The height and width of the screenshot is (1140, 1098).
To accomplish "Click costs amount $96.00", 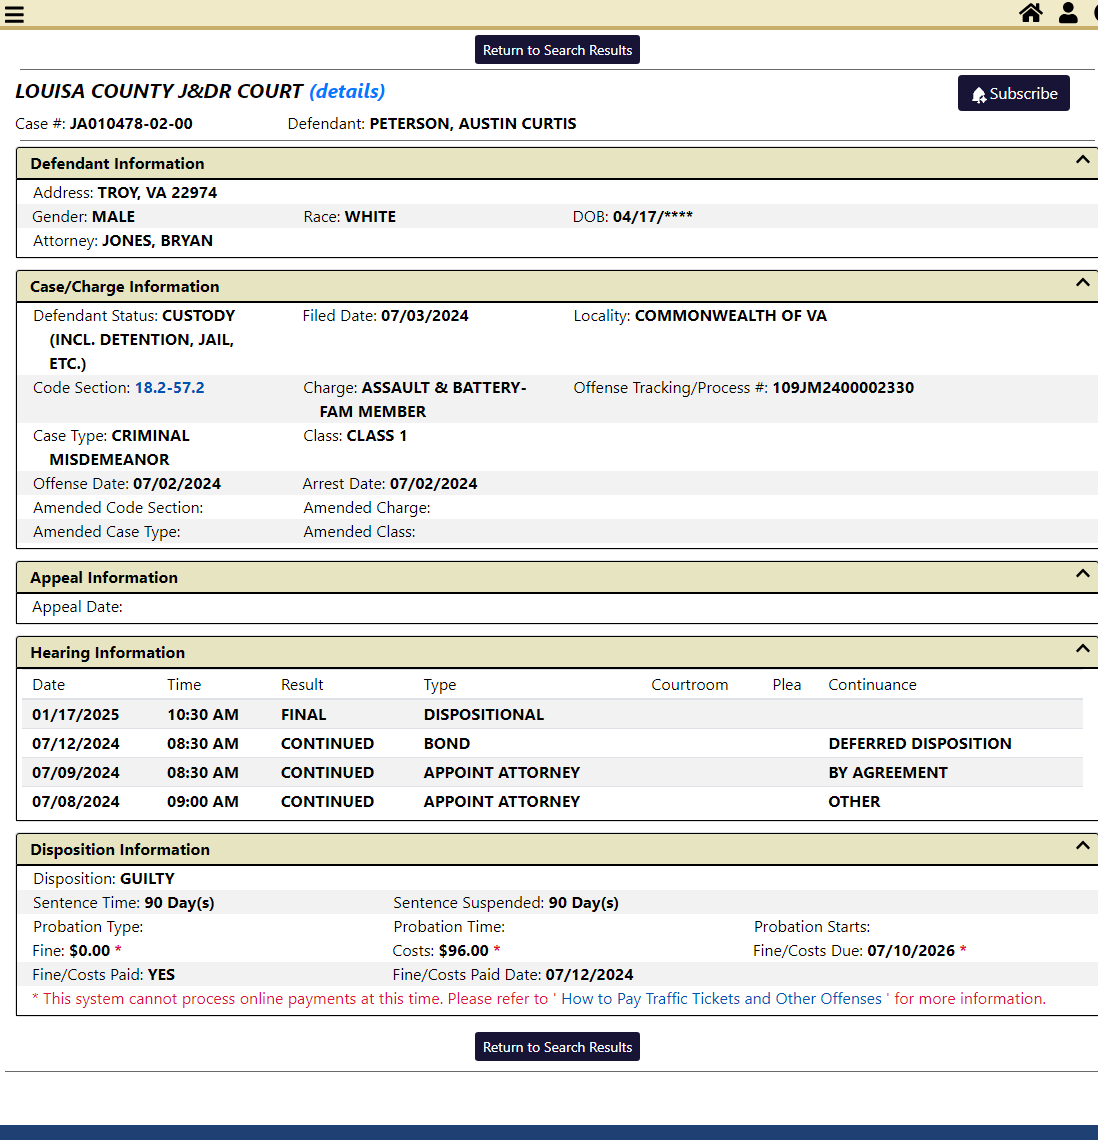I will pos(464,951).
